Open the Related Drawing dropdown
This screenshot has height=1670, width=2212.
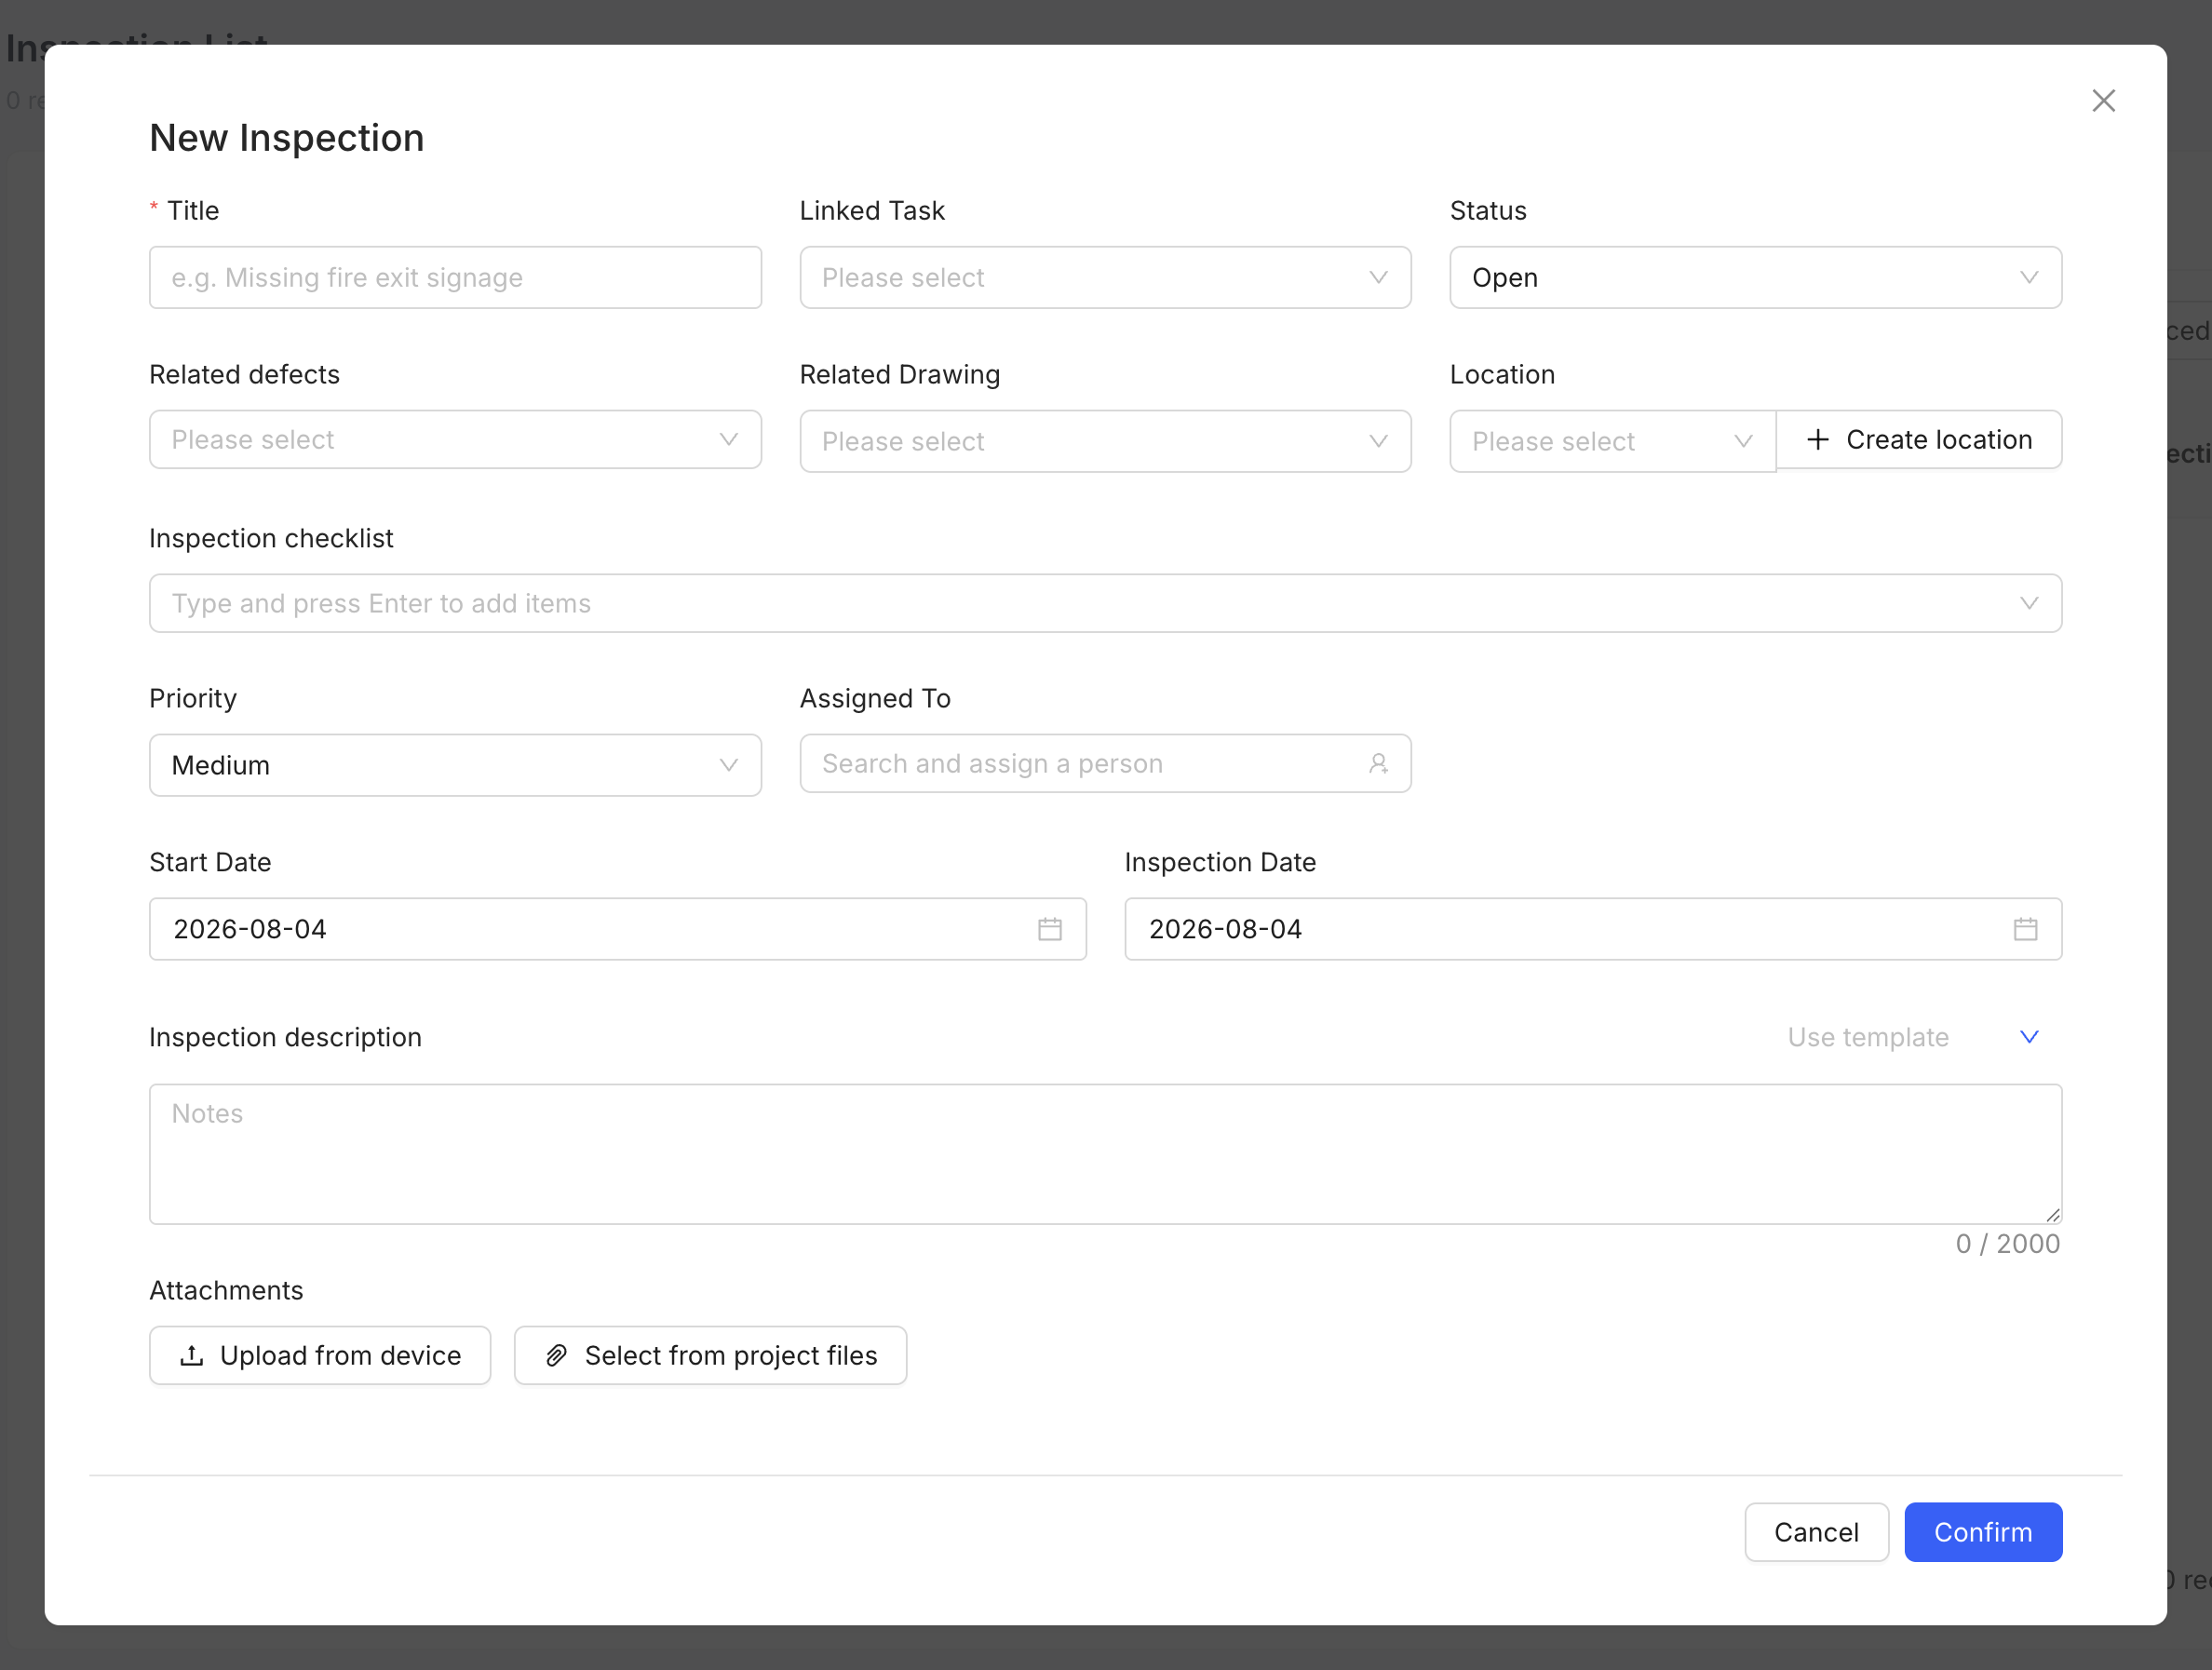(1105, 442)
